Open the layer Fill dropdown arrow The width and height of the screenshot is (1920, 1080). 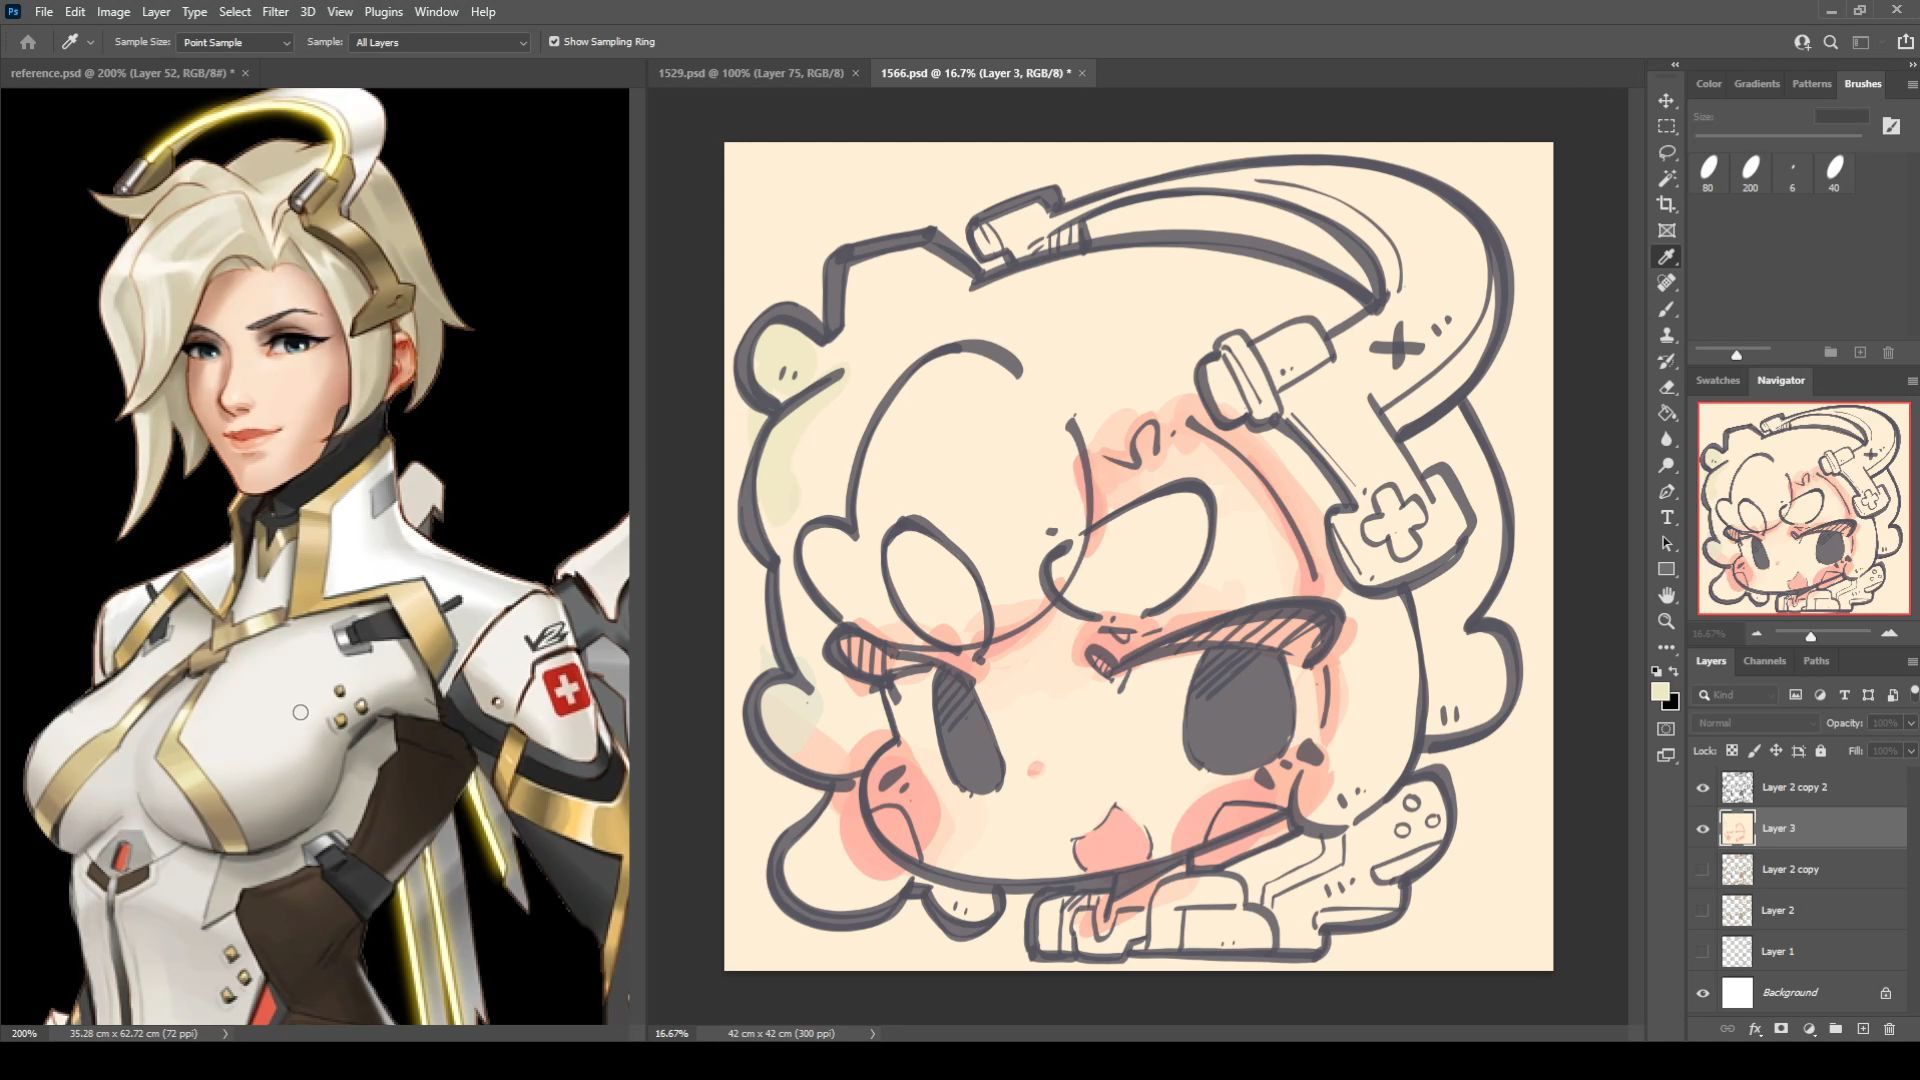pyautogui.click(x=1911, y=751)
